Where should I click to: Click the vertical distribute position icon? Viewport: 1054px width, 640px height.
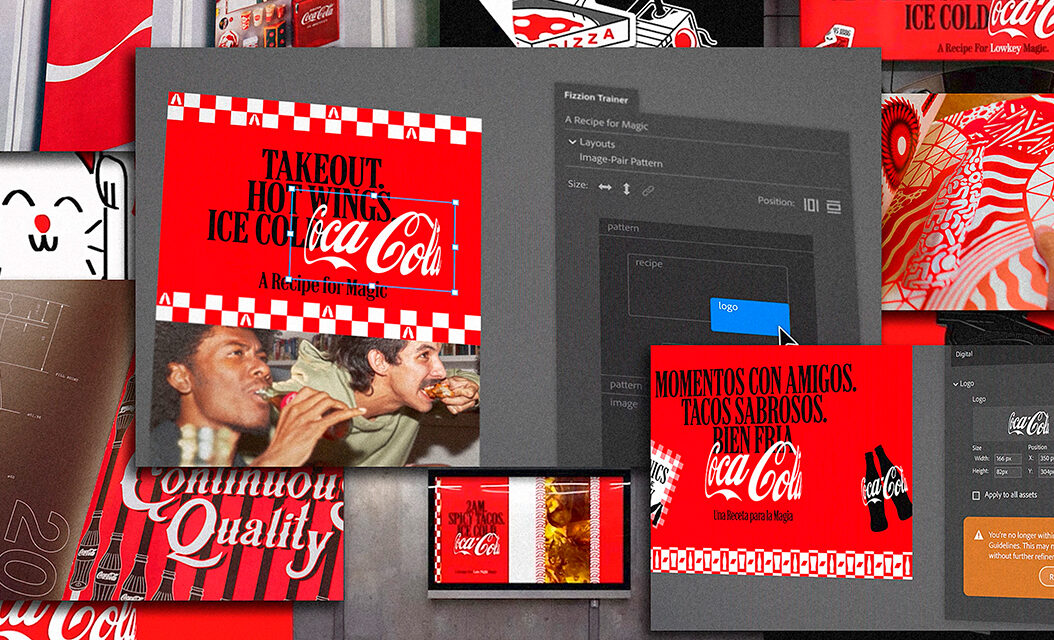click(834, 206)
